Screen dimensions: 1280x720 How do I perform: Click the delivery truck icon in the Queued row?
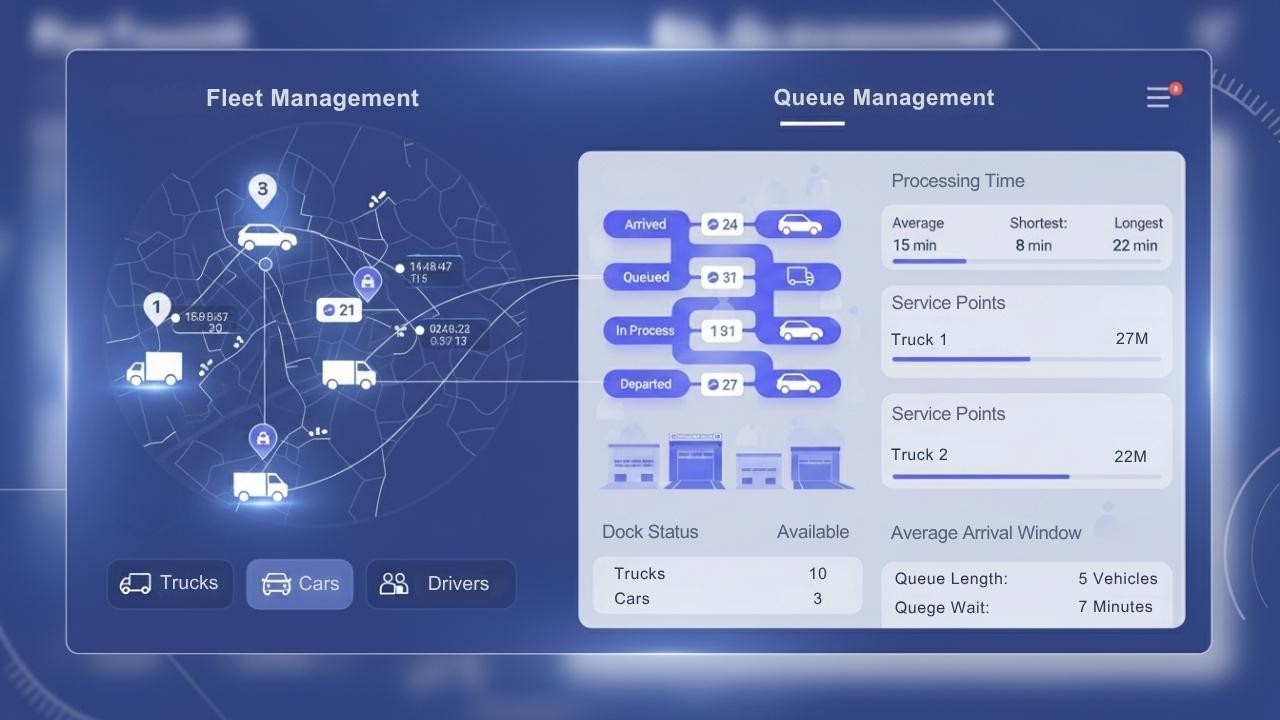coord(798,277)
